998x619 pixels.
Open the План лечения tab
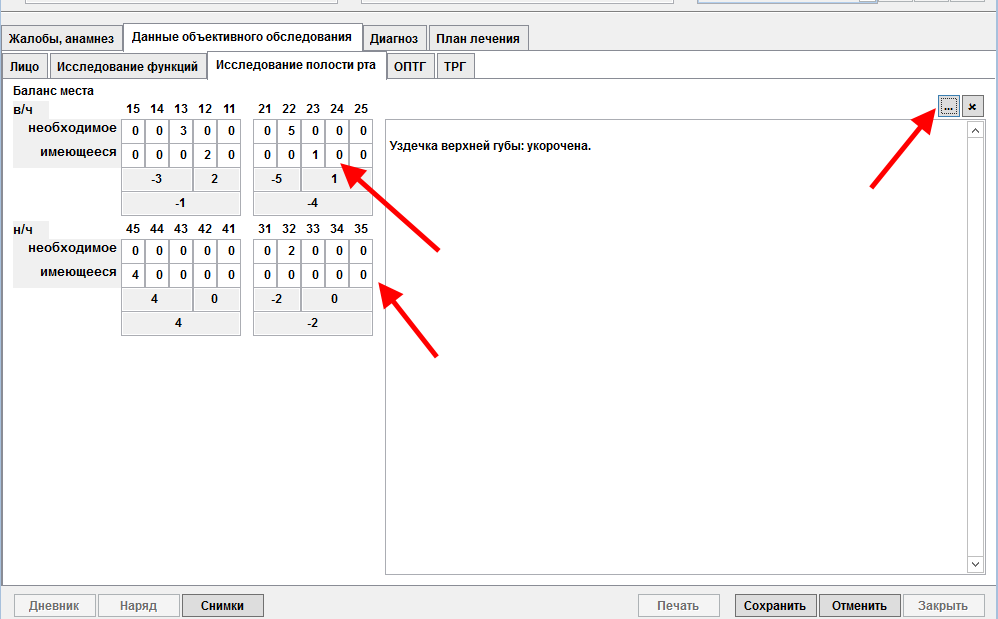tap(478, 39)
